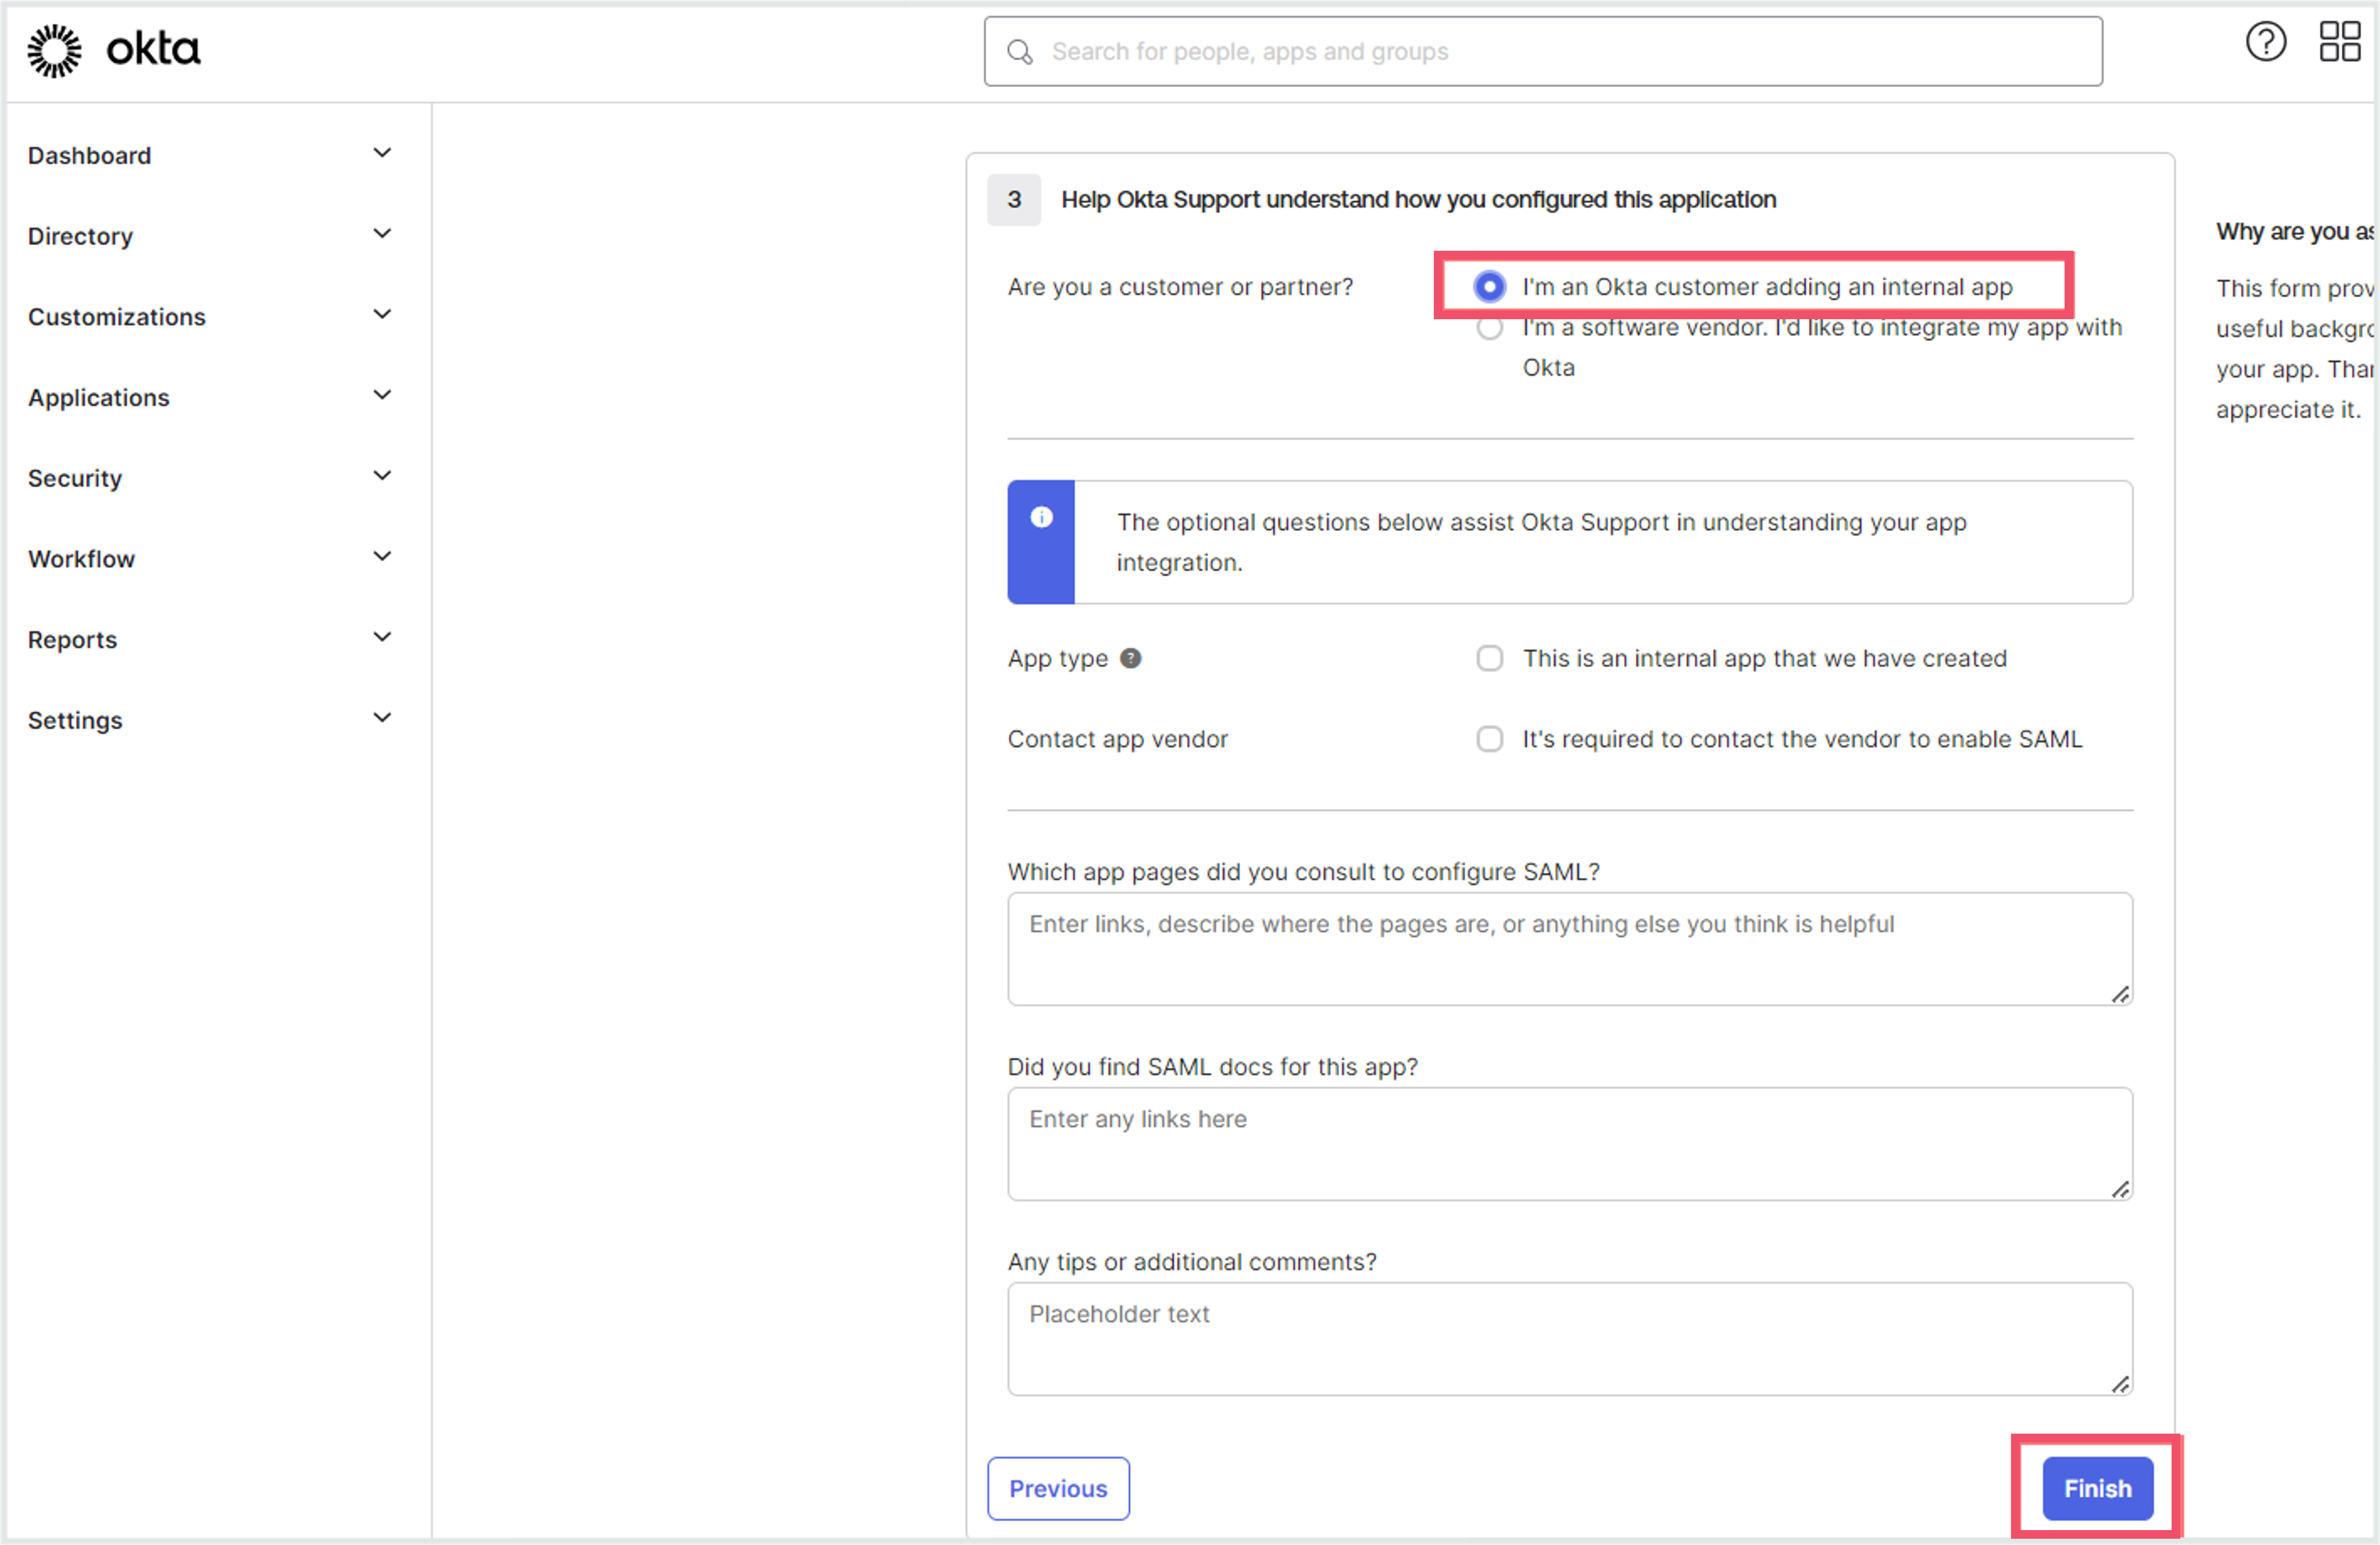This screenshot has width=2380, height=1545.
Task: Click the Previous button
Action: [1058, 1489]
